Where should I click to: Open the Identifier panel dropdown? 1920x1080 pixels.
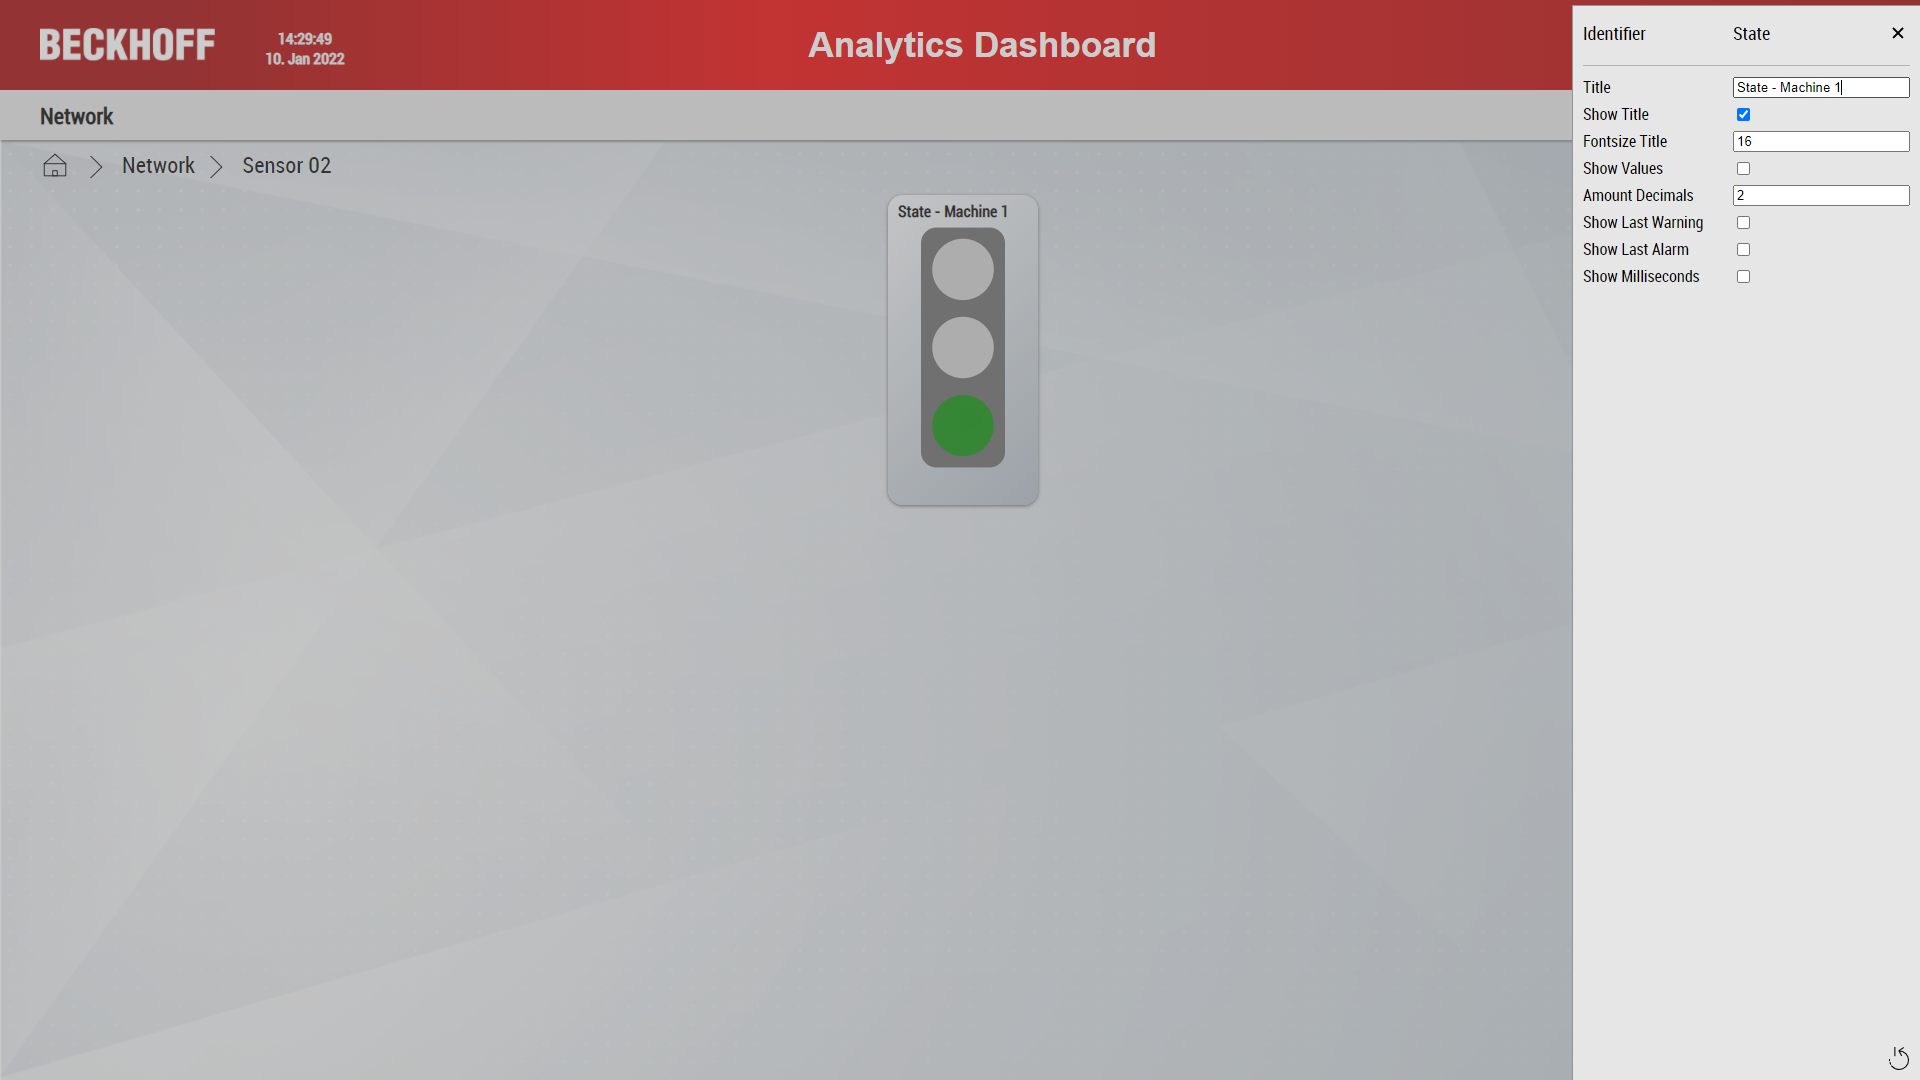(x=1753, y=33)
